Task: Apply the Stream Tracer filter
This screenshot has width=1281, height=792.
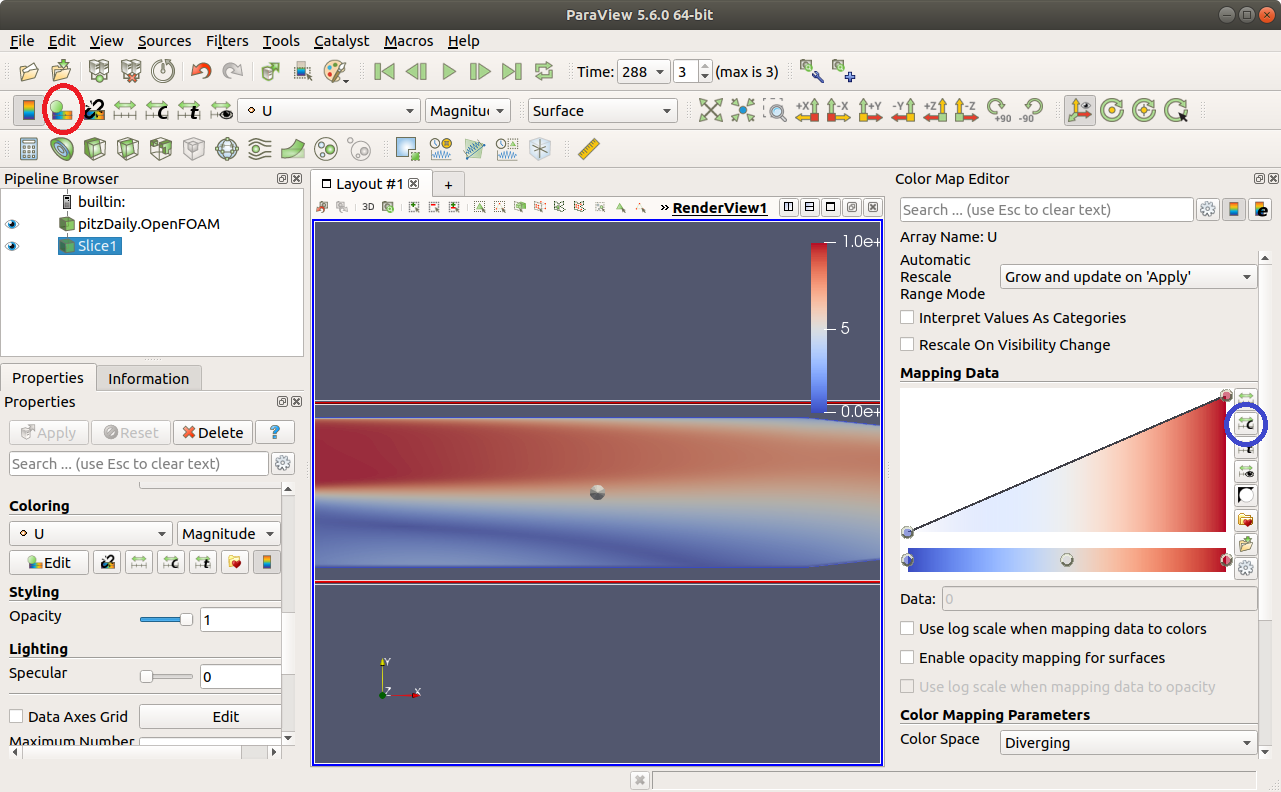Action: click(x=260, y=149)
